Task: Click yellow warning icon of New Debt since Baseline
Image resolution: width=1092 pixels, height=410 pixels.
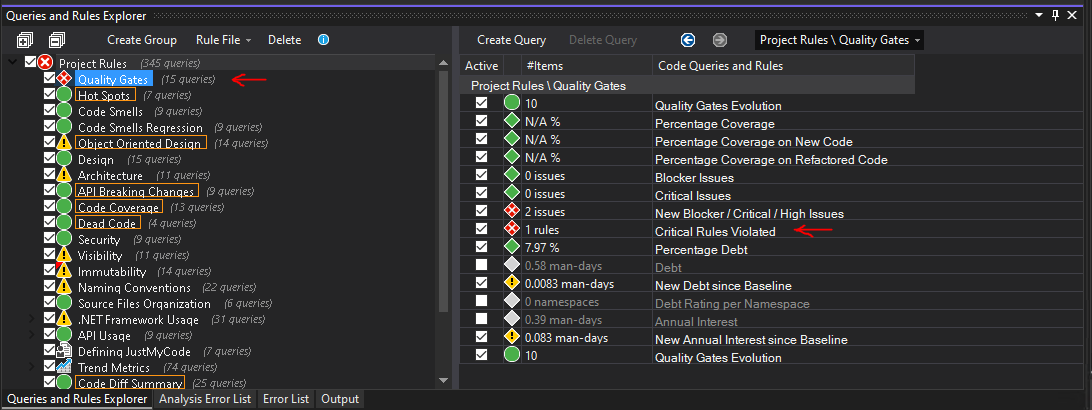Action: [x=512, y=283]
